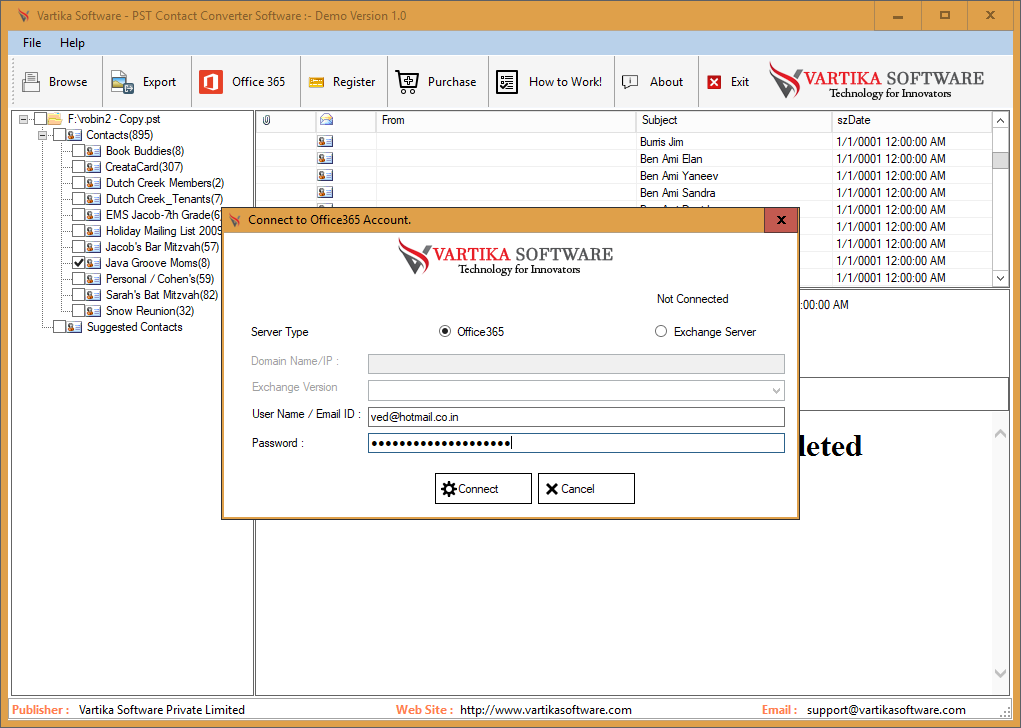
Task: Click contact card icon in Ben Ami Elan row
Action: [325, 158]
